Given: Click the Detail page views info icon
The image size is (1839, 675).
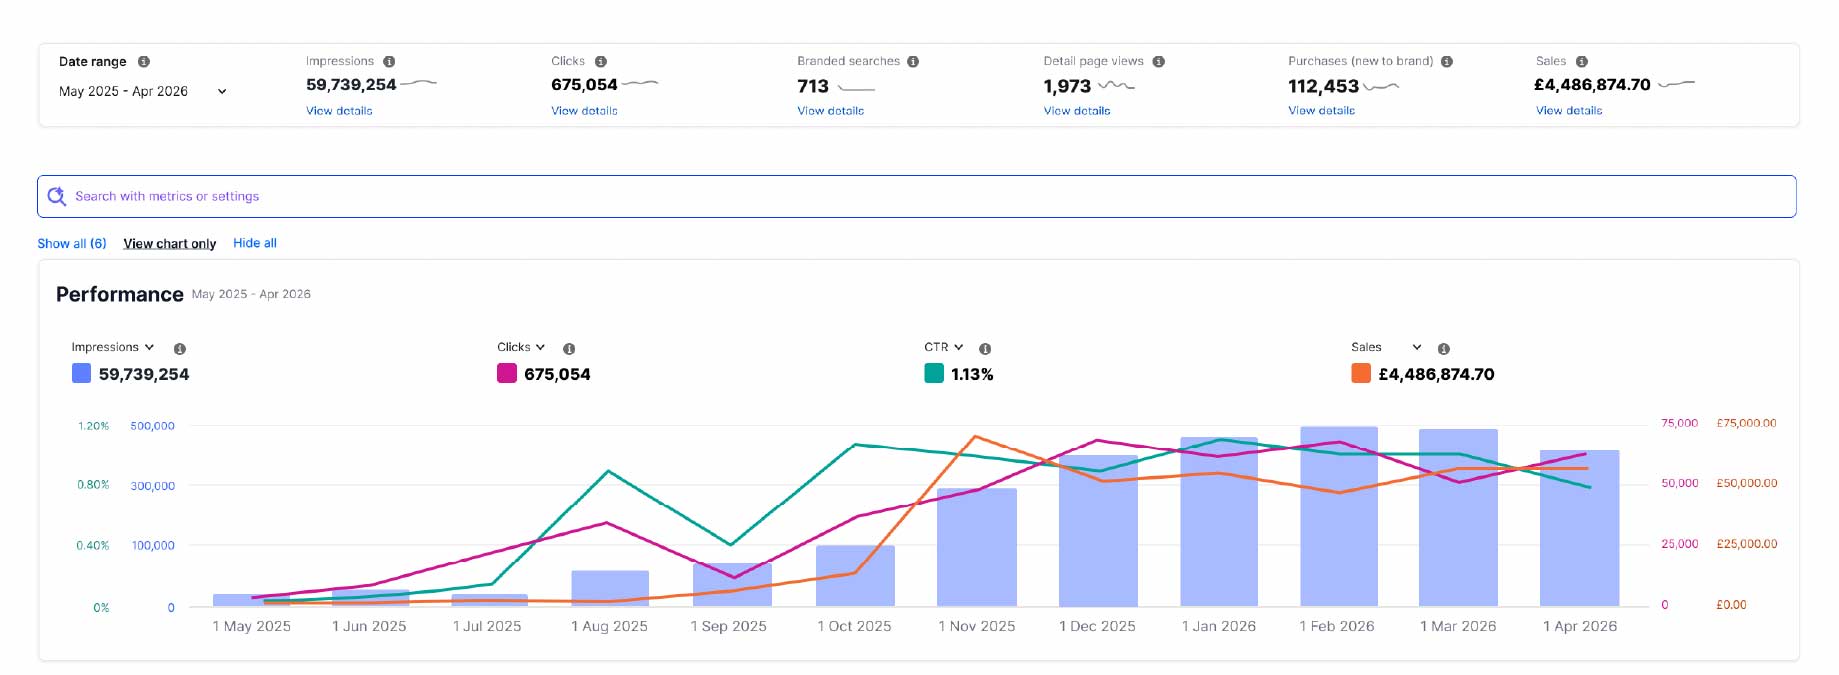Looking at the screenshot, I should pyautogui.click(x=1158, y=62).
